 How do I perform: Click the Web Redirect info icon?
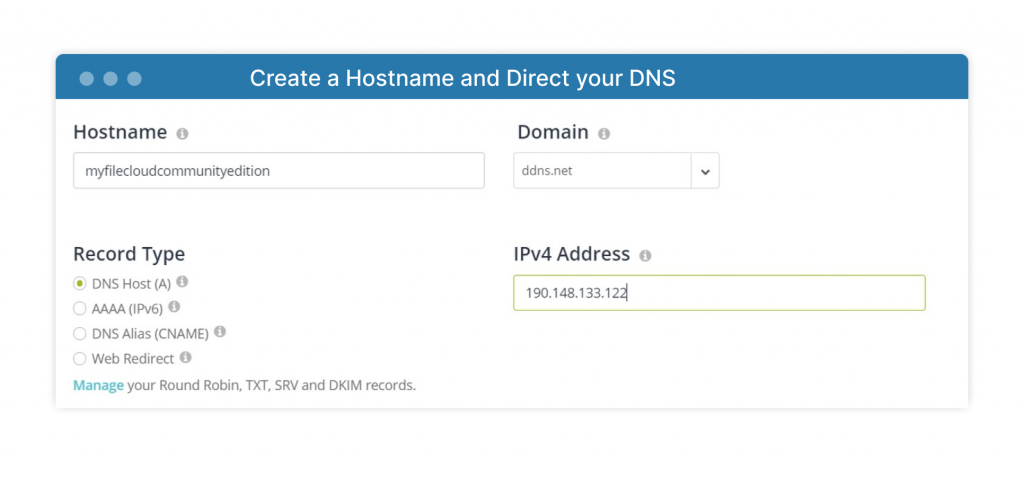tap(185, 357)
